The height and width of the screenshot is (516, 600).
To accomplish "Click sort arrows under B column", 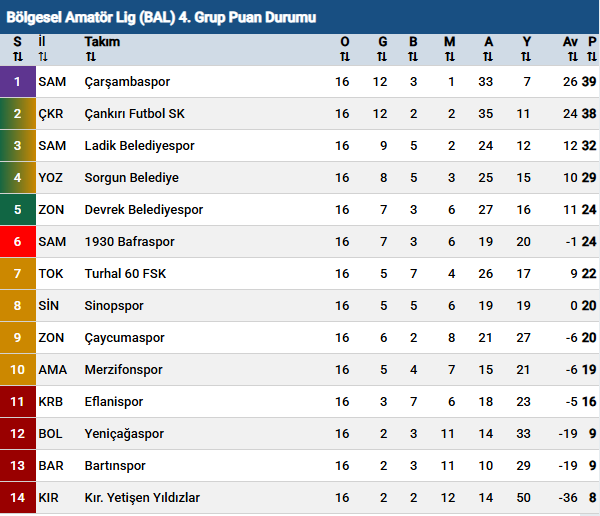I will (413, 56).
